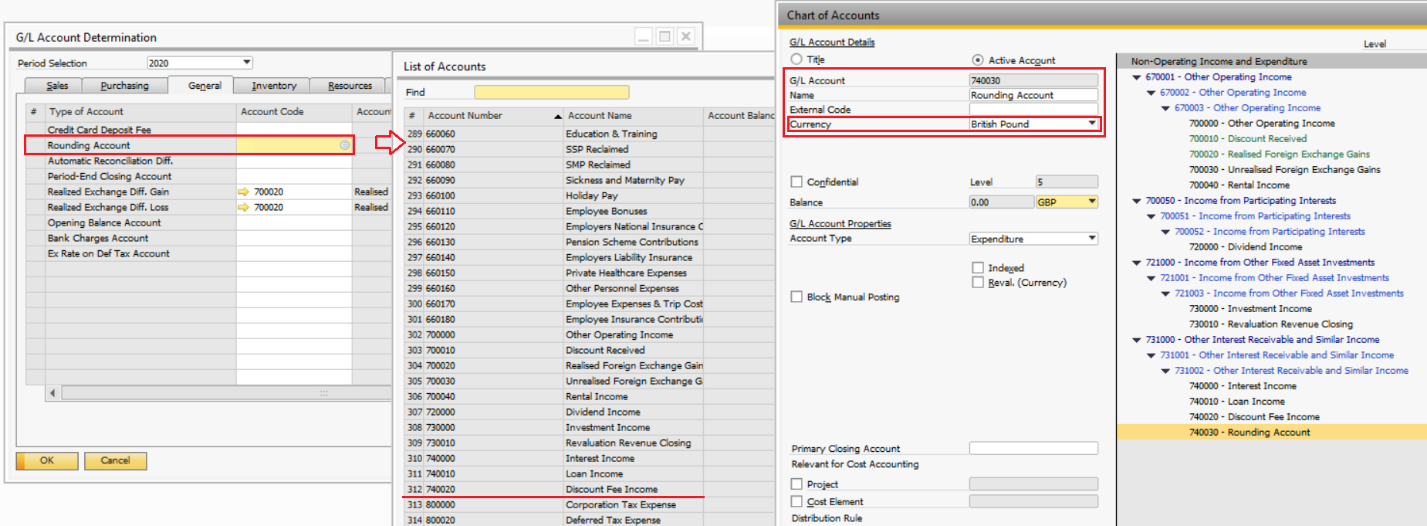Check the Block Manual Posting option
Viewport: 1427px width, 526px height.
click(796, 297)
